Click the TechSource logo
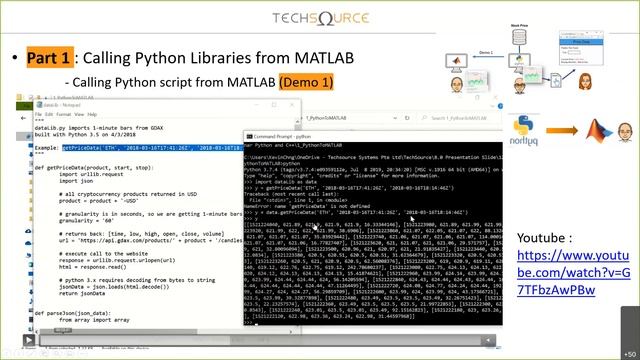 [x=320, y=18]
